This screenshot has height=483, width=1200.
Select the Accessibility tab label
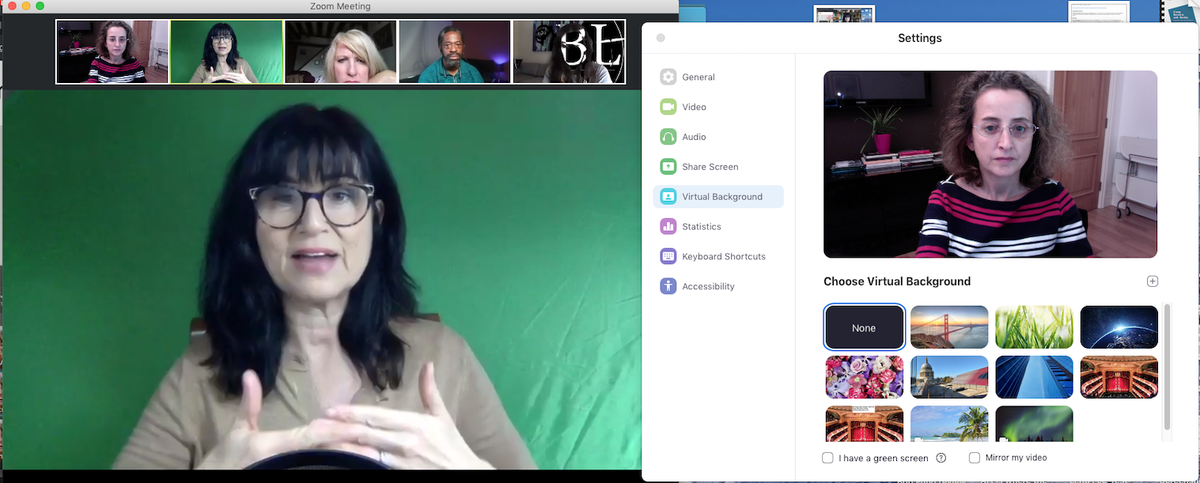[708, 287]
